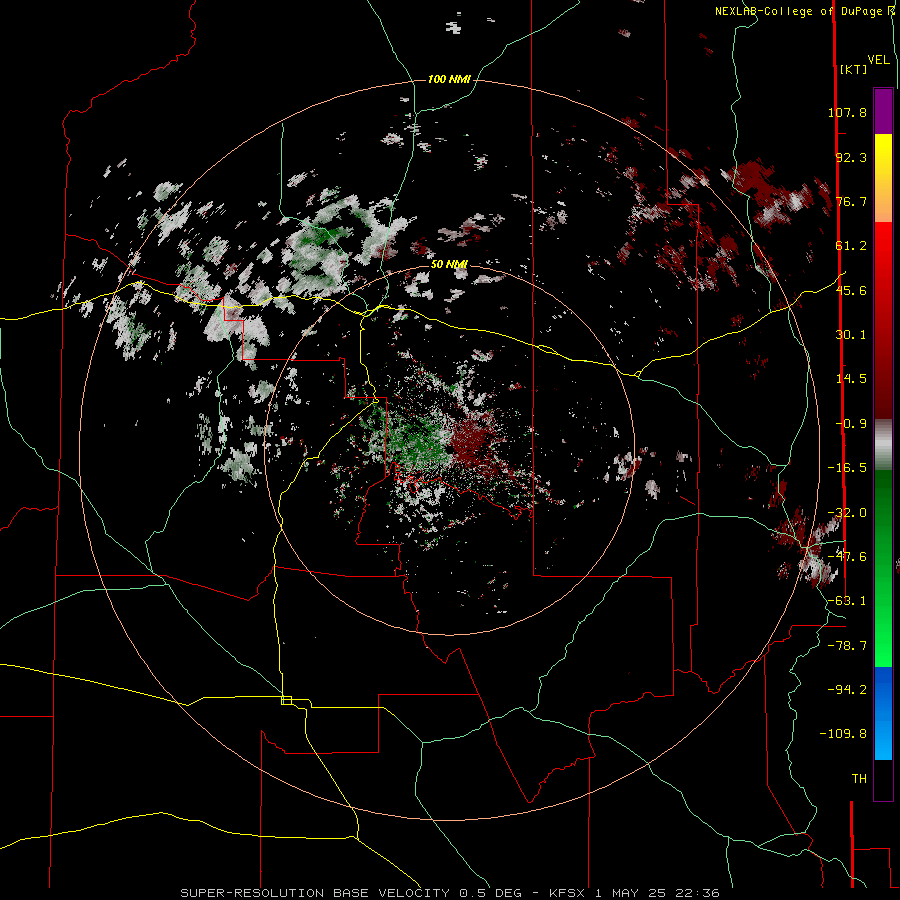
Task: Click the small yellow square highway marker
Action: (x=286, y=700)
